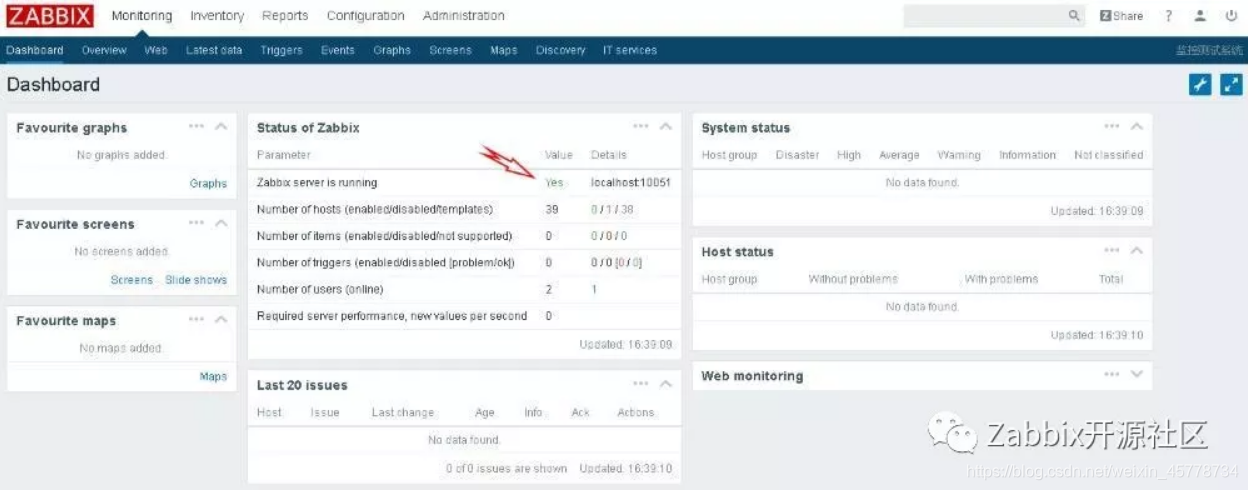Open the Share link icon
Image resolution: width=1248 pixels, height=490 pixels.
point(1121,16)
